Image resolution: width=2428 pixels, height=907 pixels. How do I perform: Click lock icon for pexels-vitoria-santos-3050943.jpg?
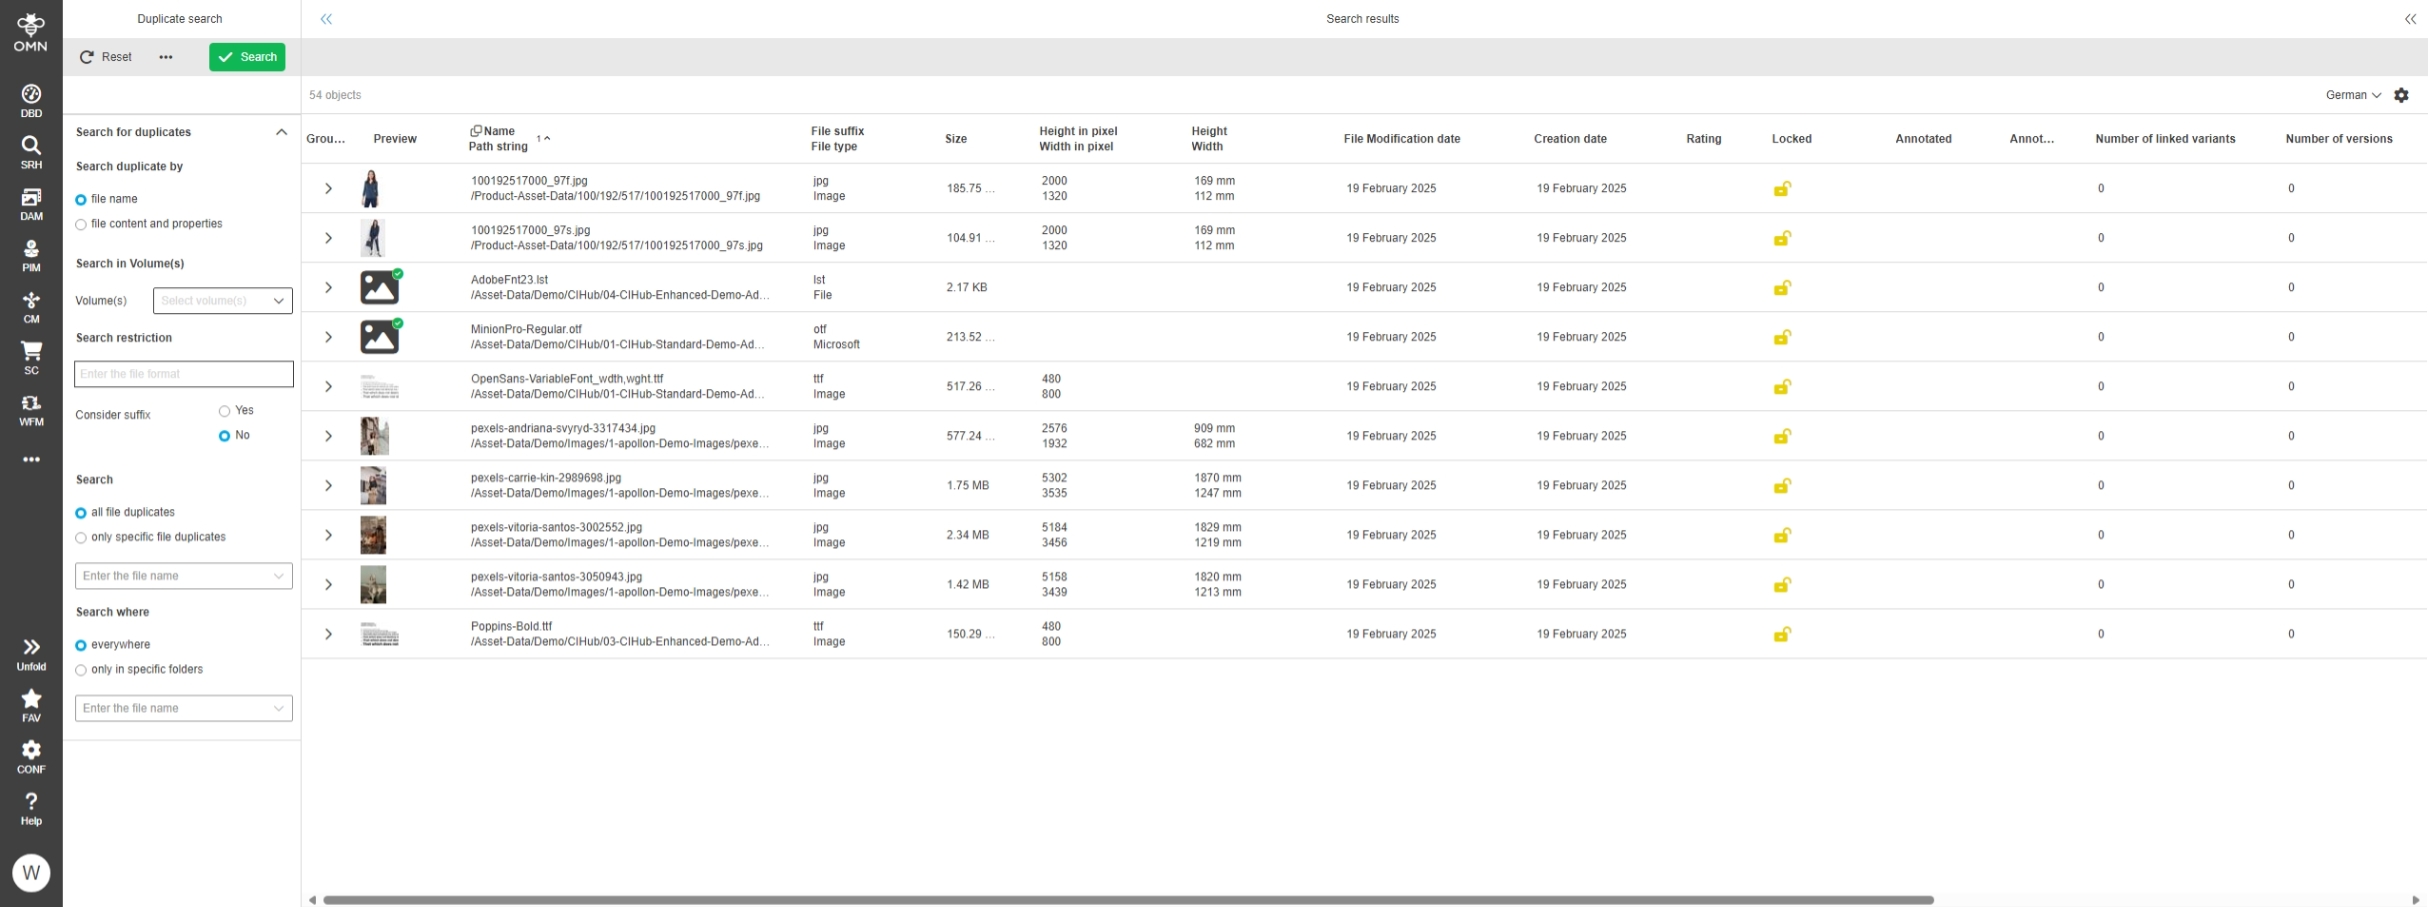pyautogui.click(x=1782, y=584)
